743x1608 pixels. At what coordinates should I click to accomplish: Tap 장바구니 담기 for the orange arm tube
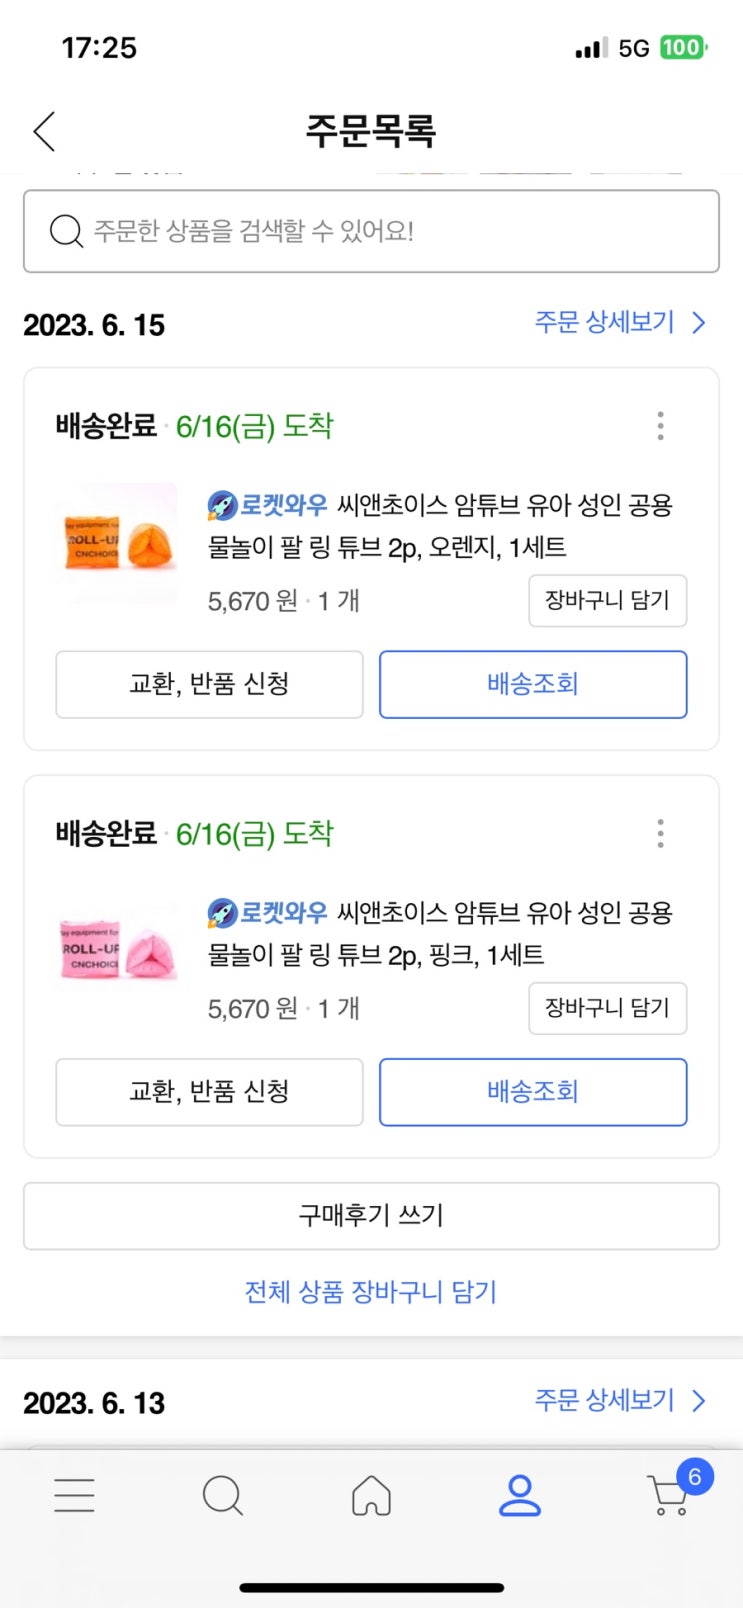(607, 600)
